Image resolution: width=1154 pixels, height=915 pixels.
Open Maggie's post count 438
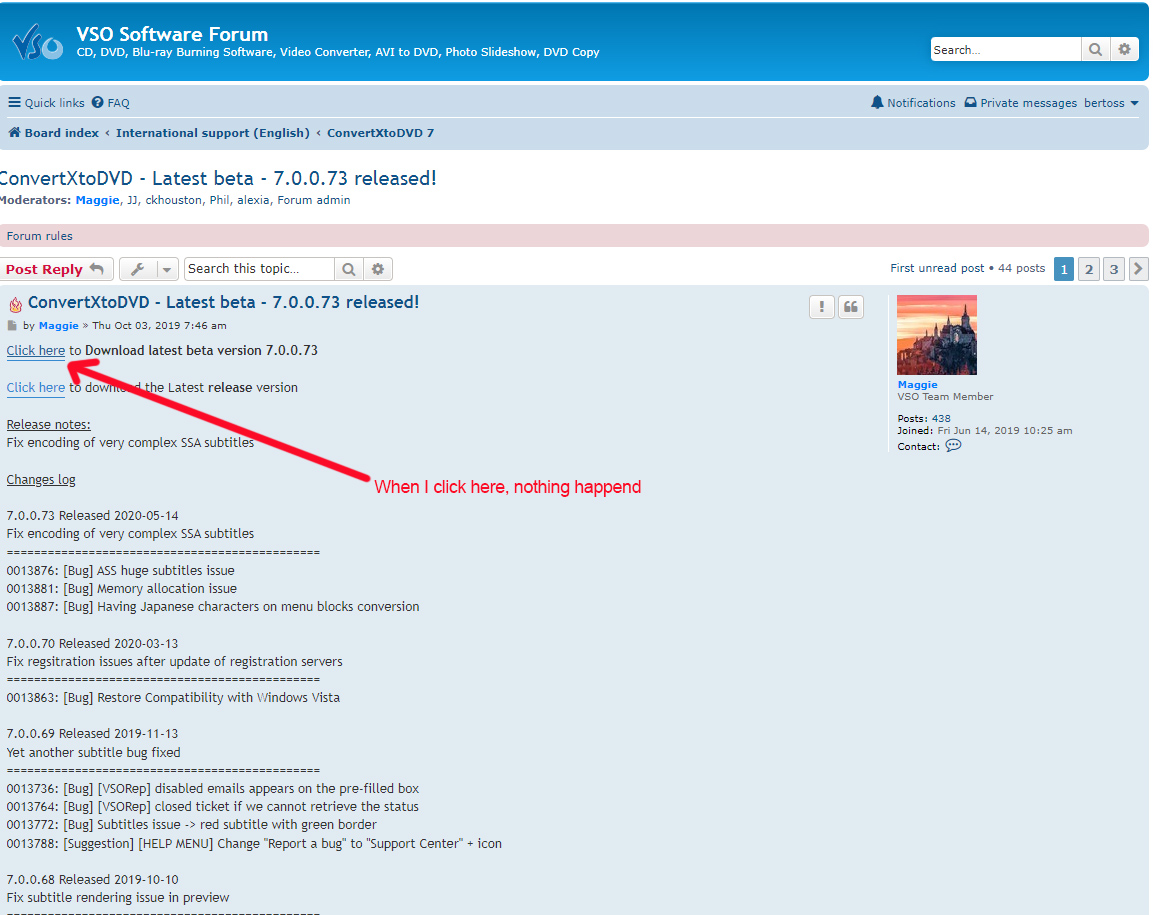pos(941,419)
